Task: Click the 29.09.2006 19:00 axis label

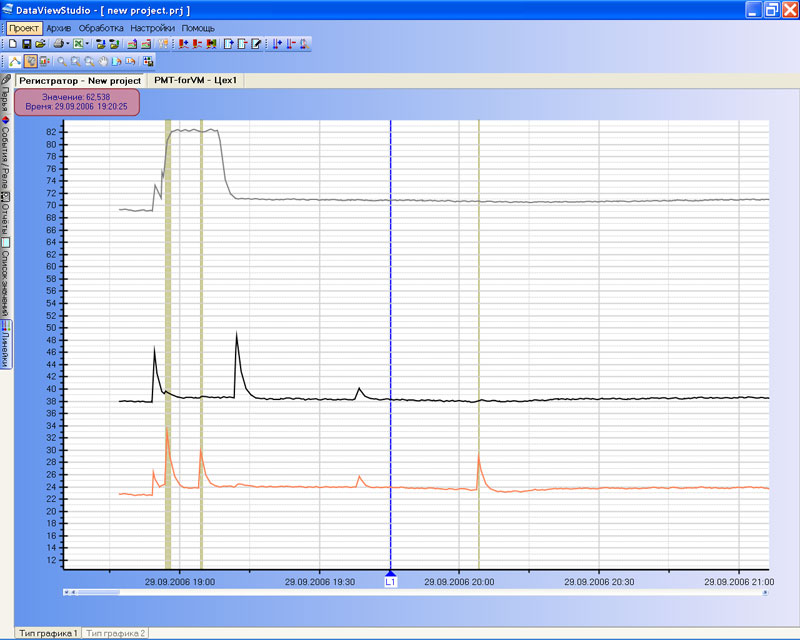Action: click(180, 582)
